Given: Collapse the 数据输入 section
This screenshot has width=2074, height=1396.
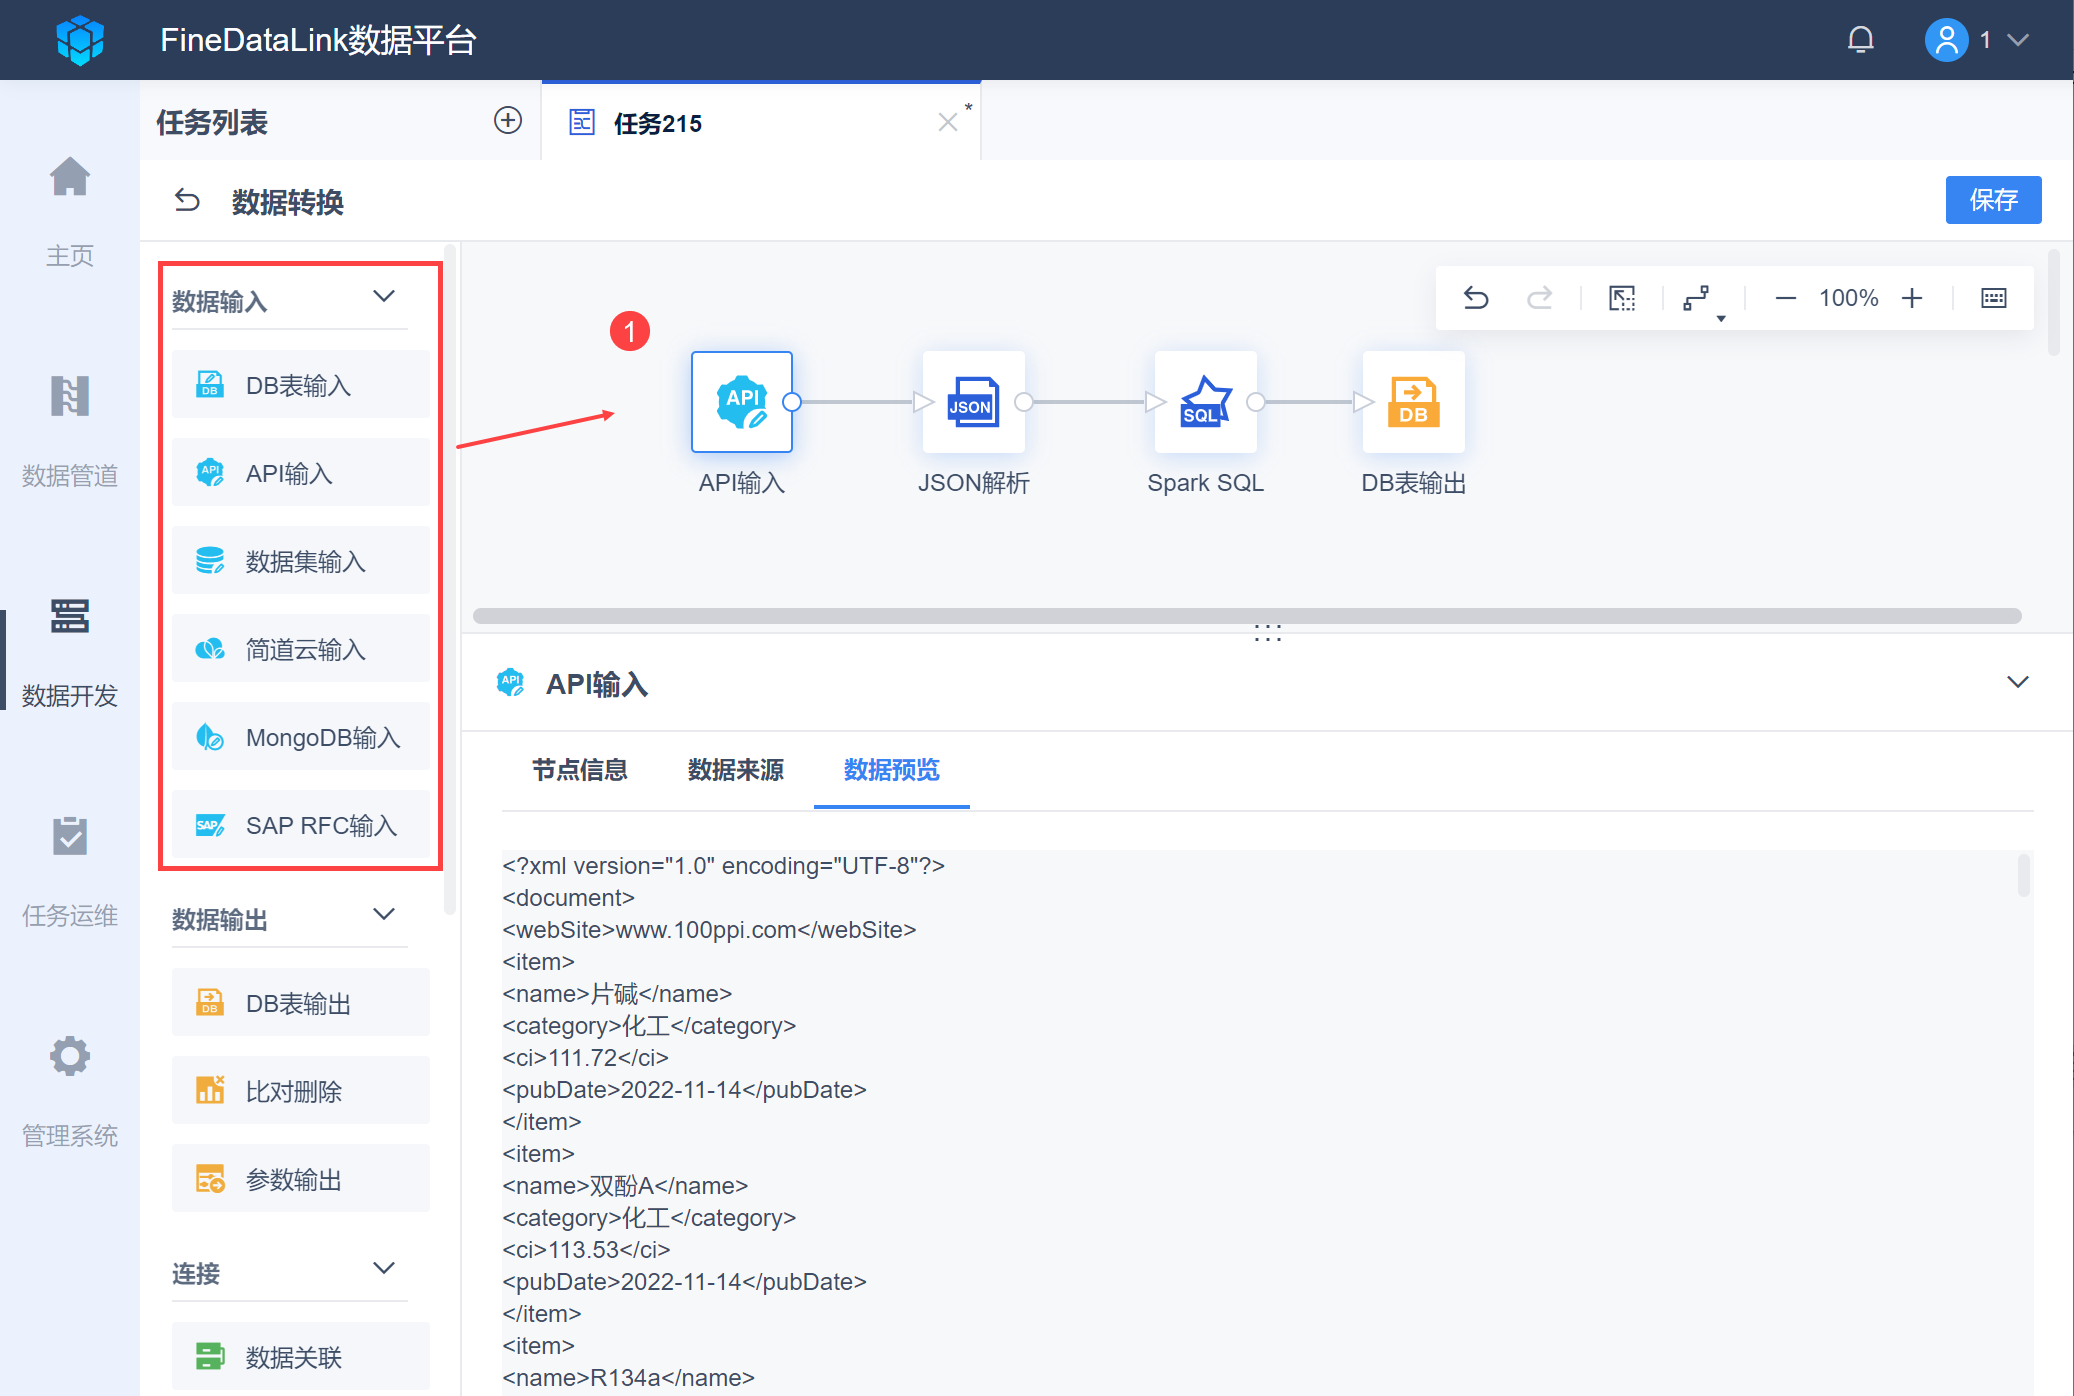Looking at the screenshot, I should [x=384, y=297].
